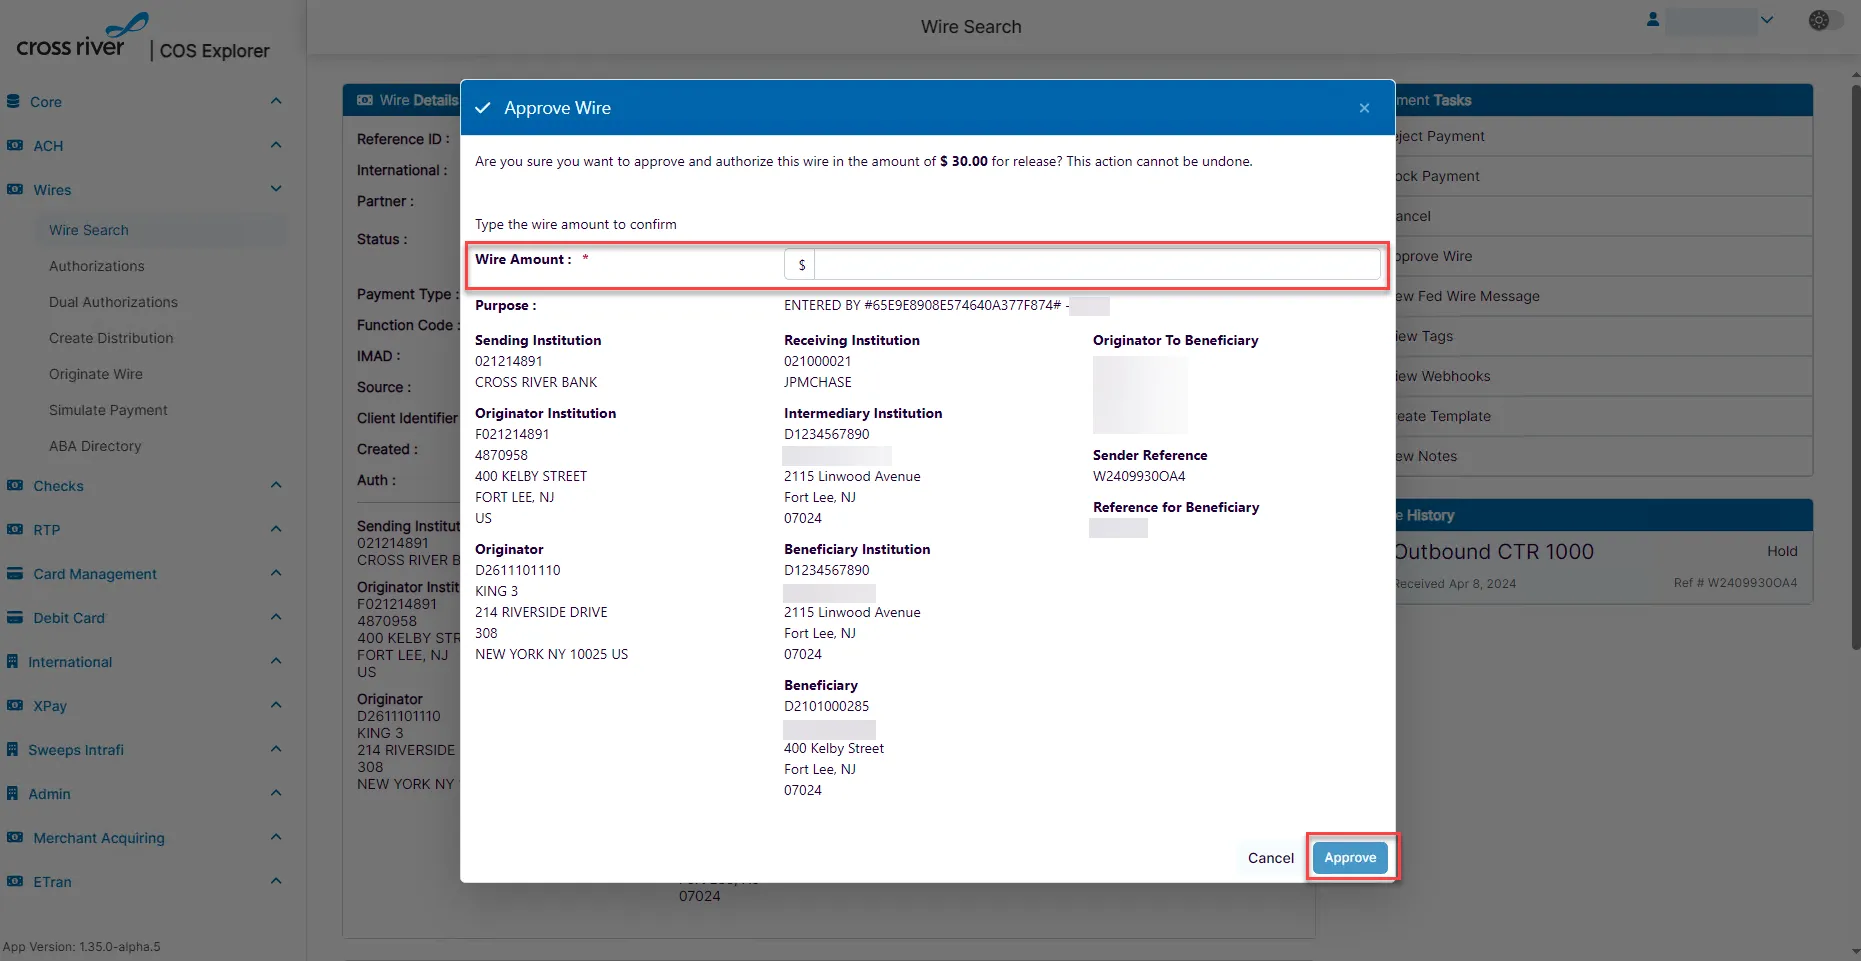The image size is (1861, 961).
Task: Click View Notes task
Action: (1604, 456)
